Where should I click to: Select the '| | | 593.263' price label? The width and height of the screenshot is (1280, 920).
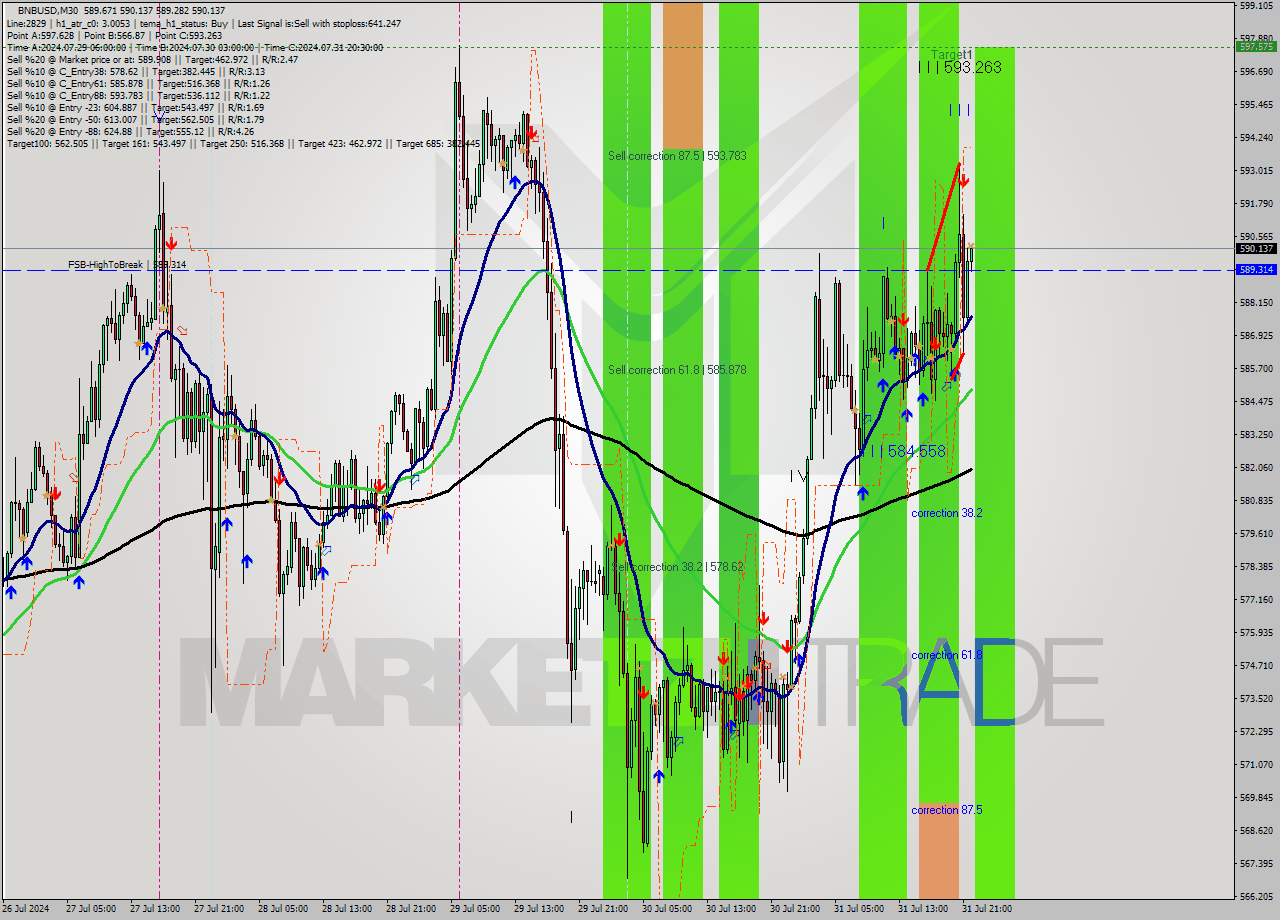(960, 68)
